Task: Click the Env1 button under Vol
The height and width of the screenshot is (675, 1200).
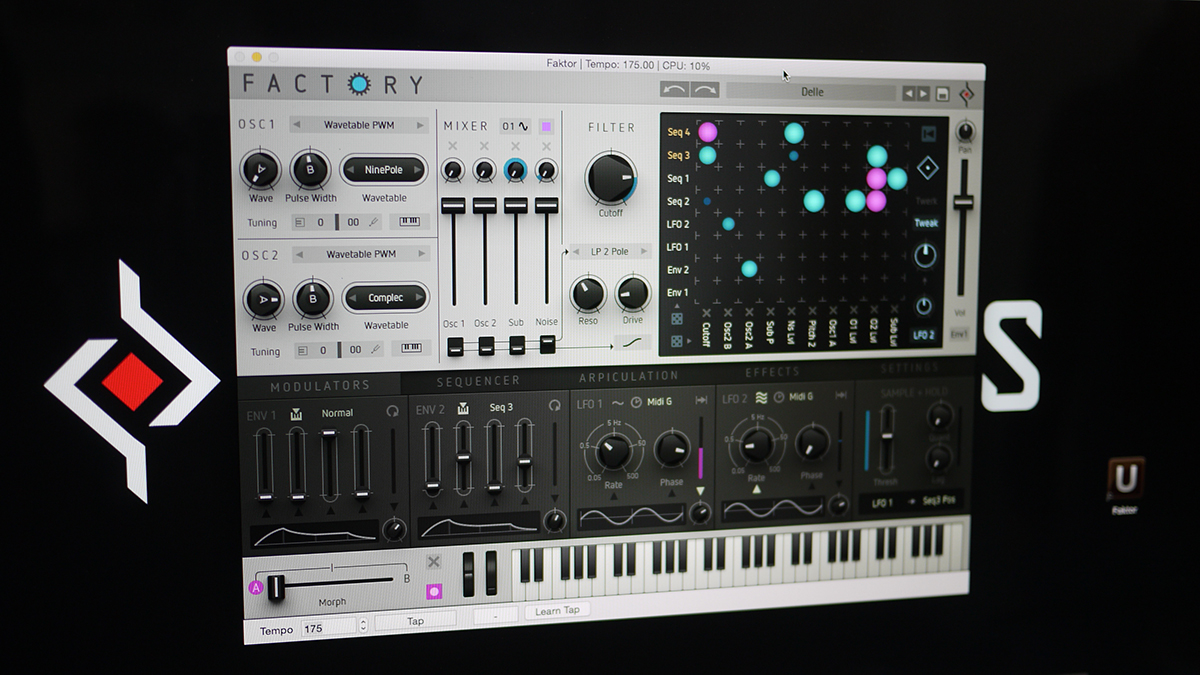Action: coord(961,333)
